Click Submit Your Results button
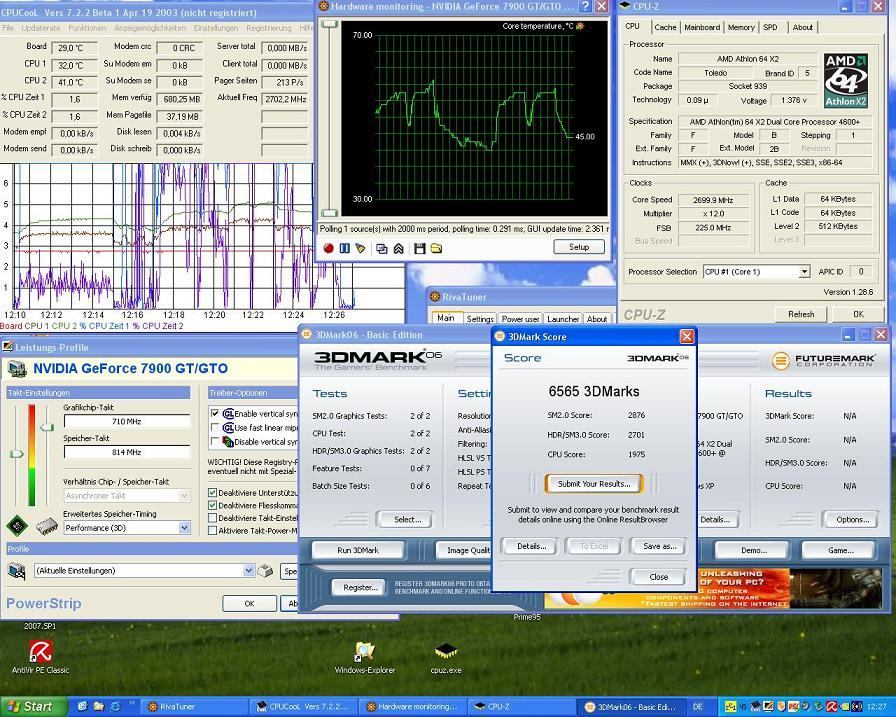 tap(594, 484)
